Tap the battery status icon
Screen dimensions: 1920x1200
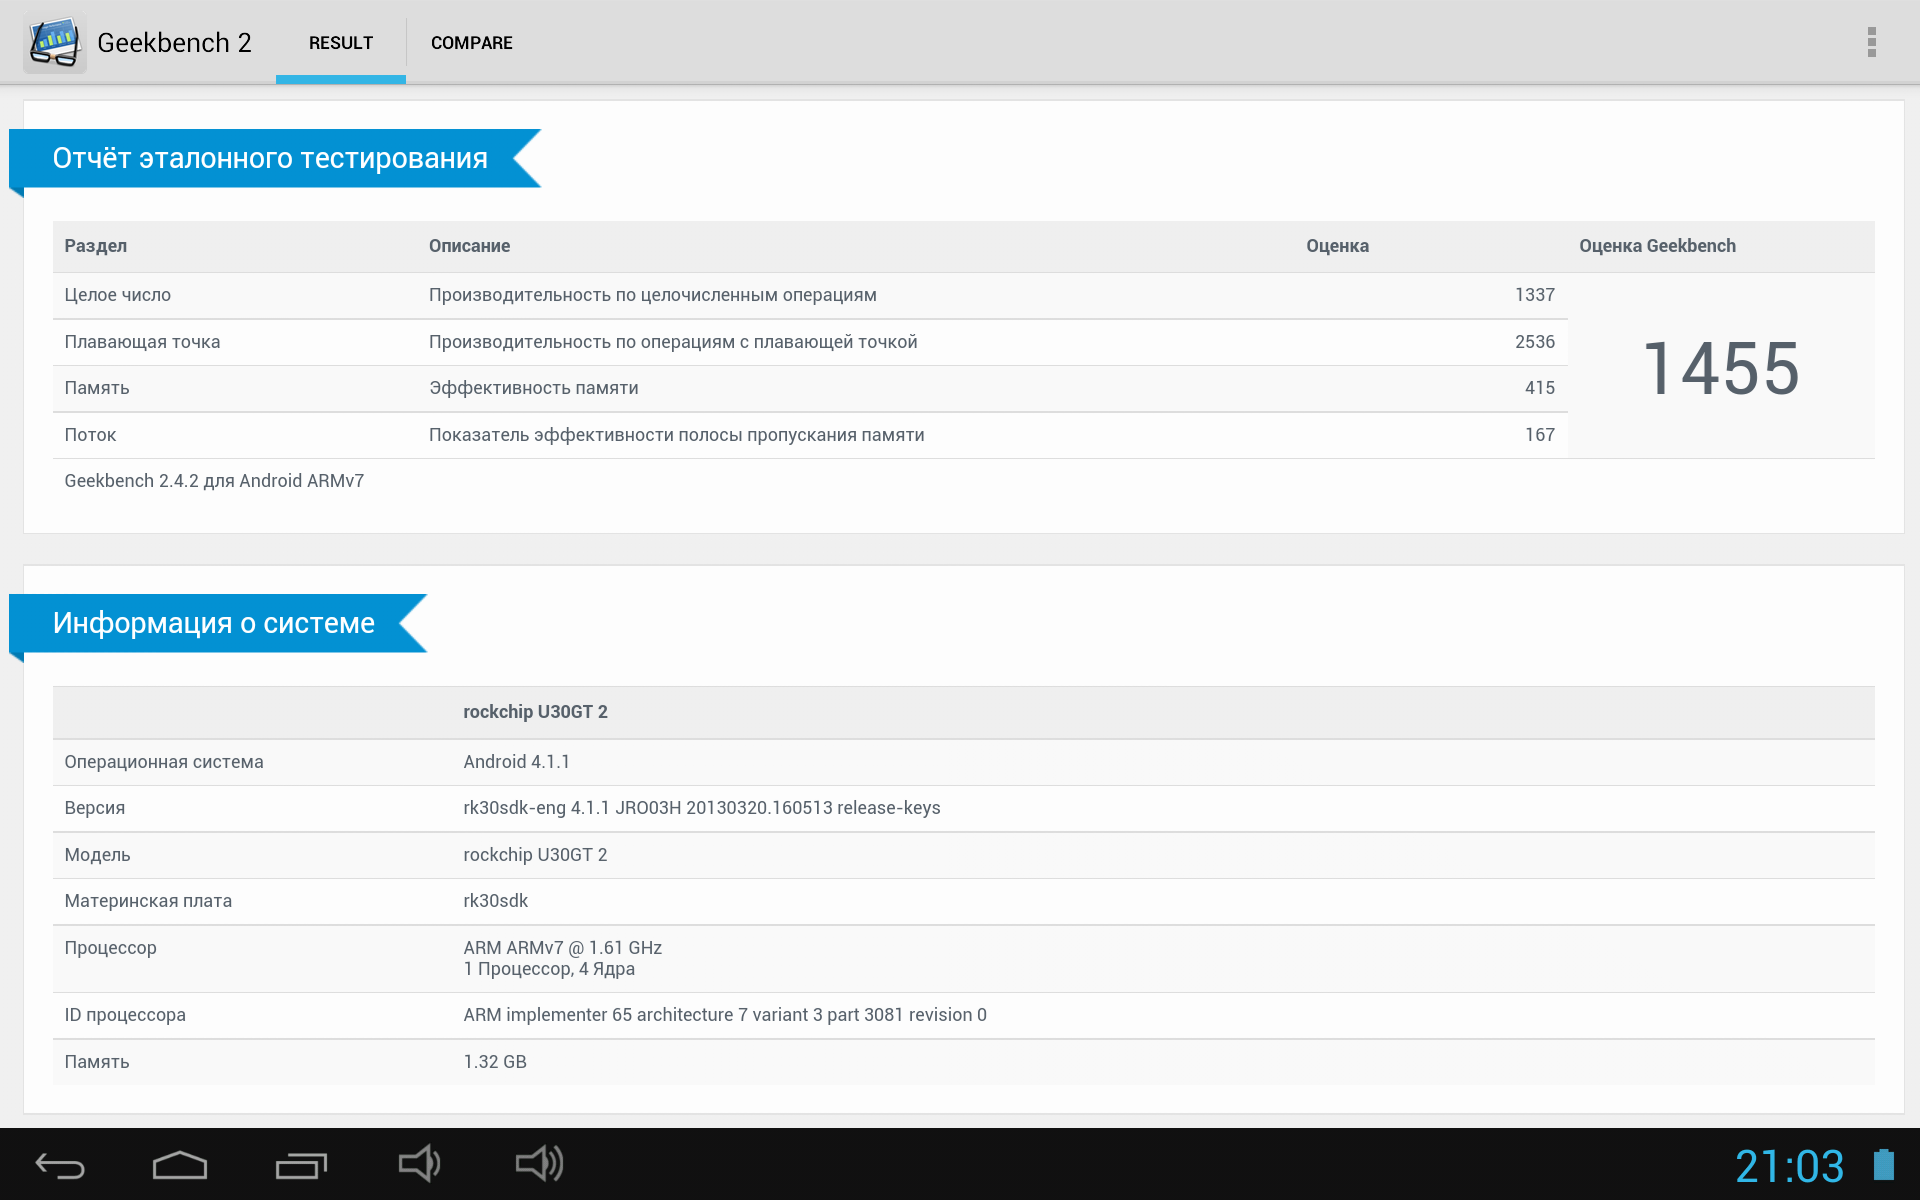pos(1883,1166)
